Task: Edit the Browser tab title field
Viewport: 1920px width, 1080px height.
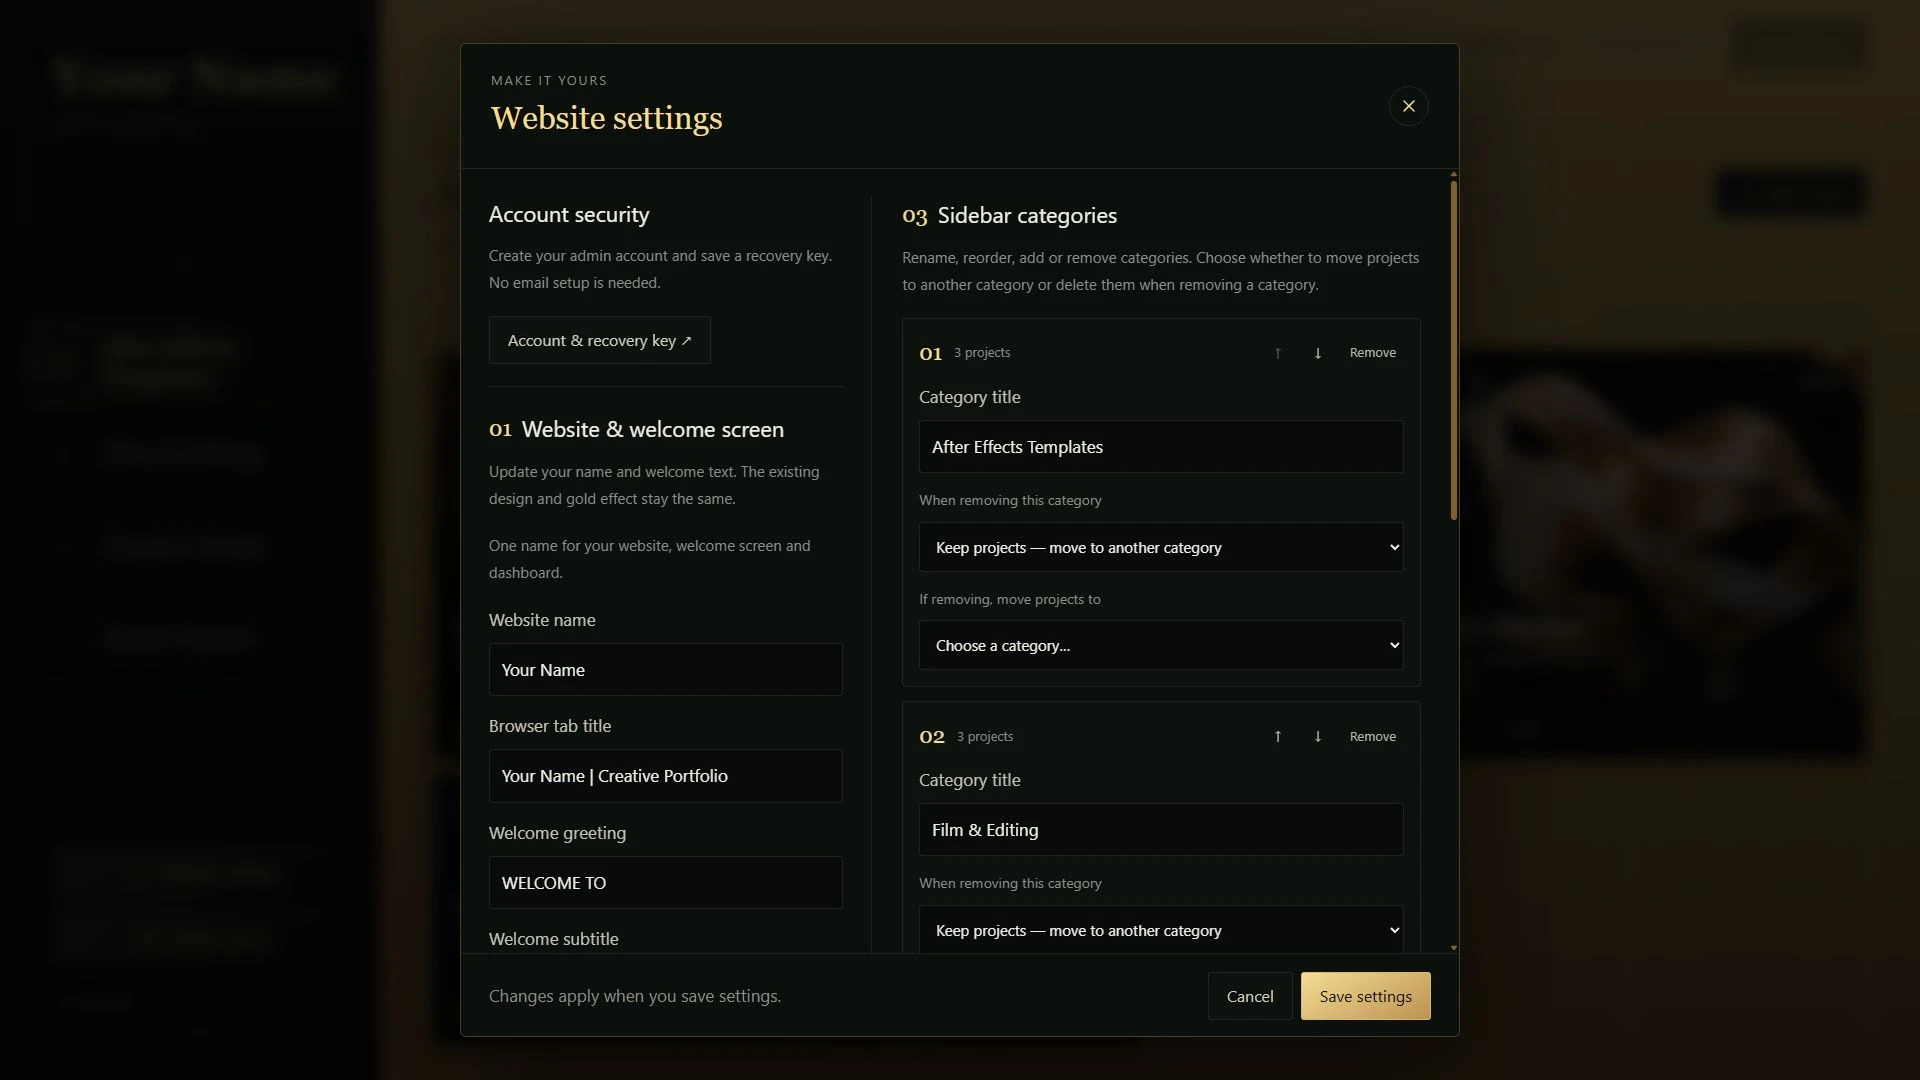Action: (665, 776)
